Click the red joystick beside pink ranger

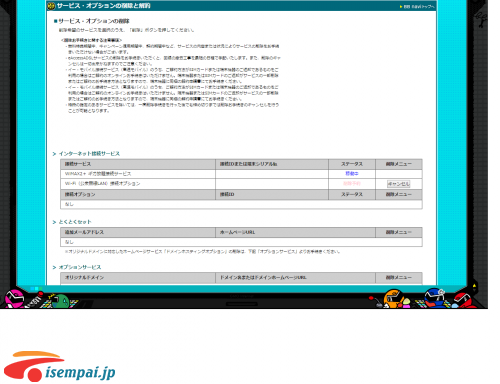(37, 298)
